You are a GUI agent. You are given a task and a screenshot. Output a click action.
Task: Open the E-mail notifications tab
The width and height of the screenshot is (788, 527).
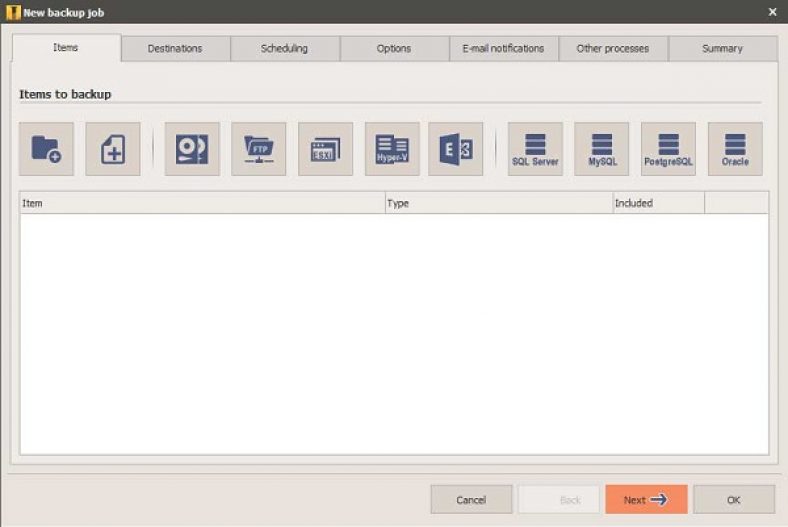[x=504, y=49]
